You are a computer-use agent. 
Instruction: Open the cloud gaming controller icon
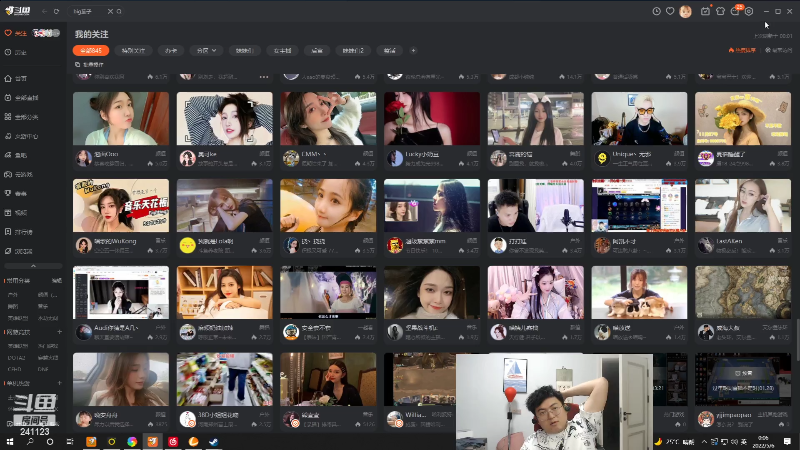tap(8, 174)
